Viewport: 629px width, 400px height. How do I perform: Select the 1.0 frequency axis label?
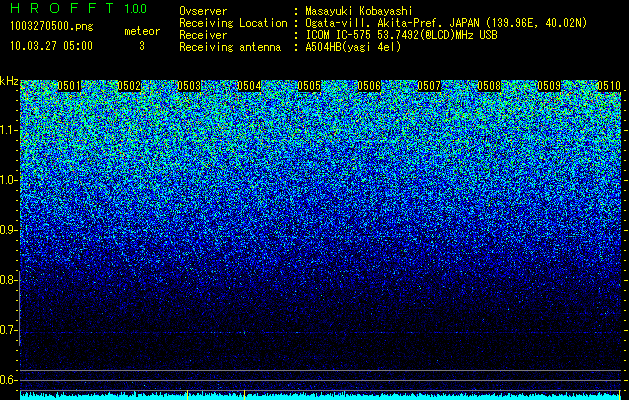coord(8,180)
